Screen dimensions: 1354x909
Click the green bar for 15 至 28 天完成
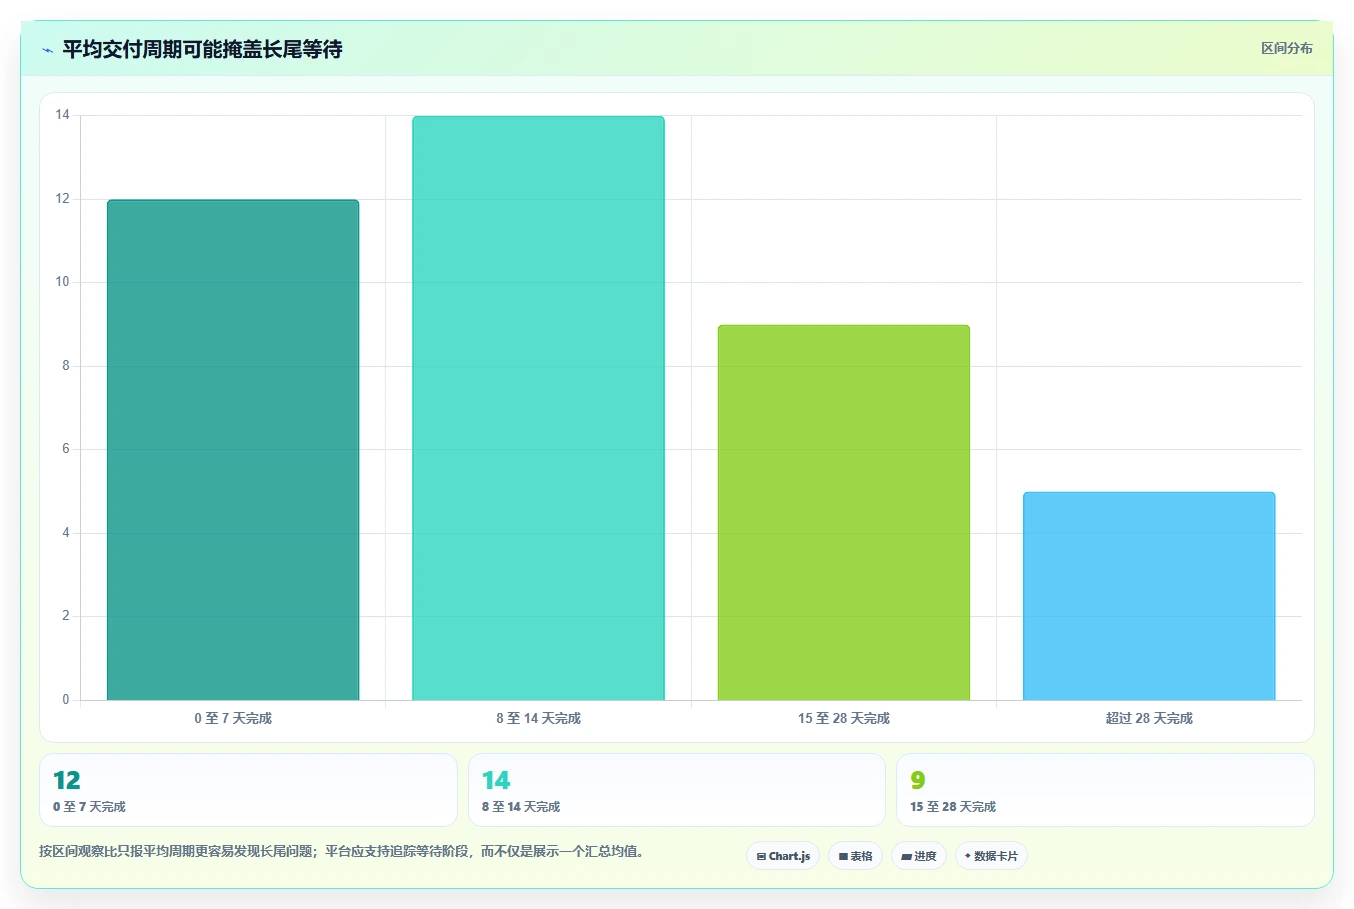tap(844, 512)
